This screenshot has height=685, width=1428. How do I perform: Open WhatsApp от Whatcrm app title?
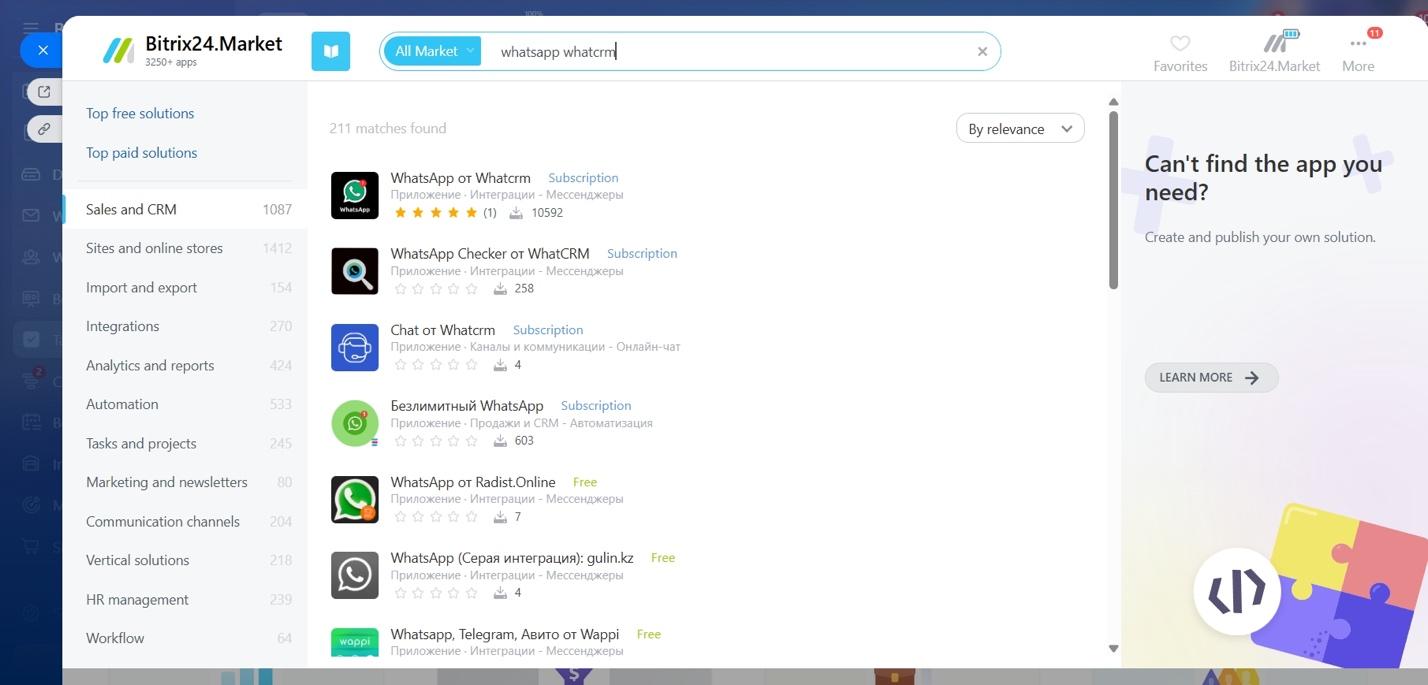pyautogui.click(x=460, y=178)
